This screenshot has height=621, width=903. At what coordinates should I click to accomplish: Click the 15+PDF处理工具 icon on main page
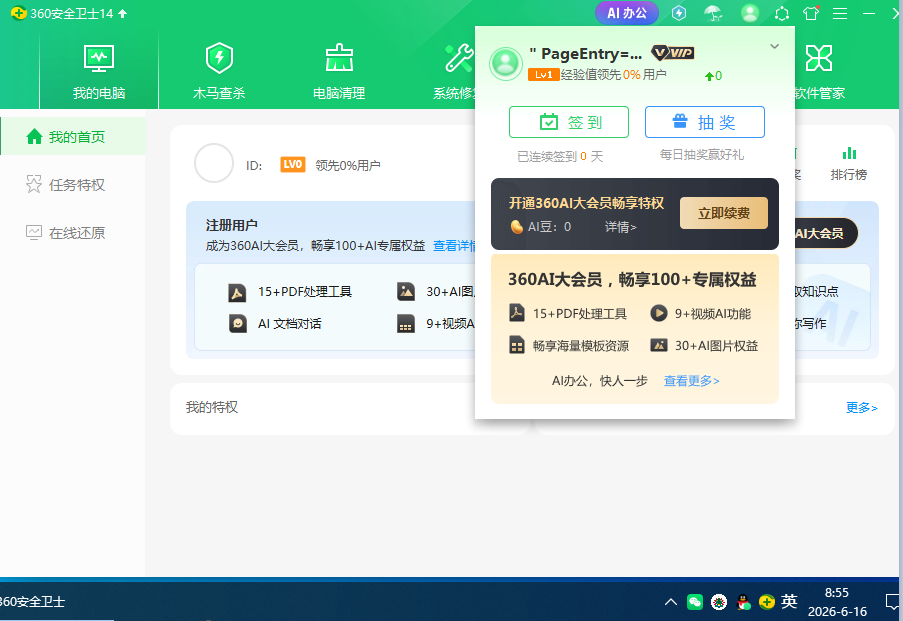[237, 293]
